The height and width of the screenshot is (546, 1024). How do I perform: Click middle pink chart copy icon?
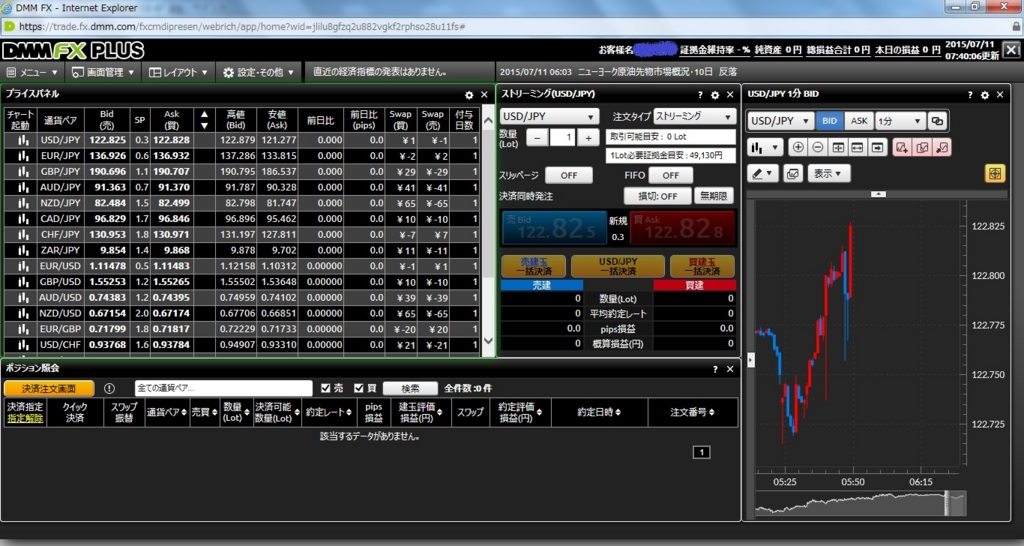[922, 148]
